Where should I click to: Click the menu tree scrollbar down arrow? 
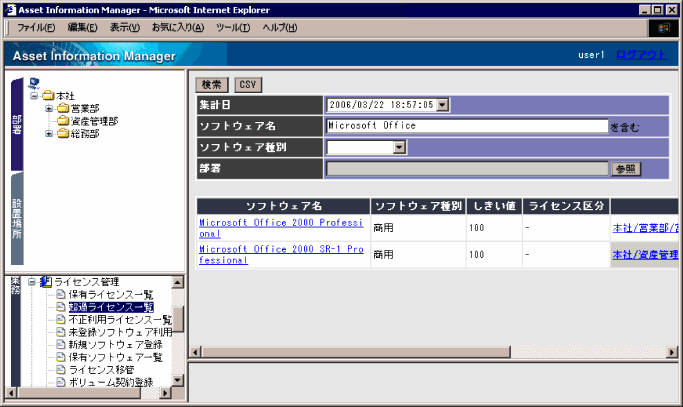(x=177, y=380)
